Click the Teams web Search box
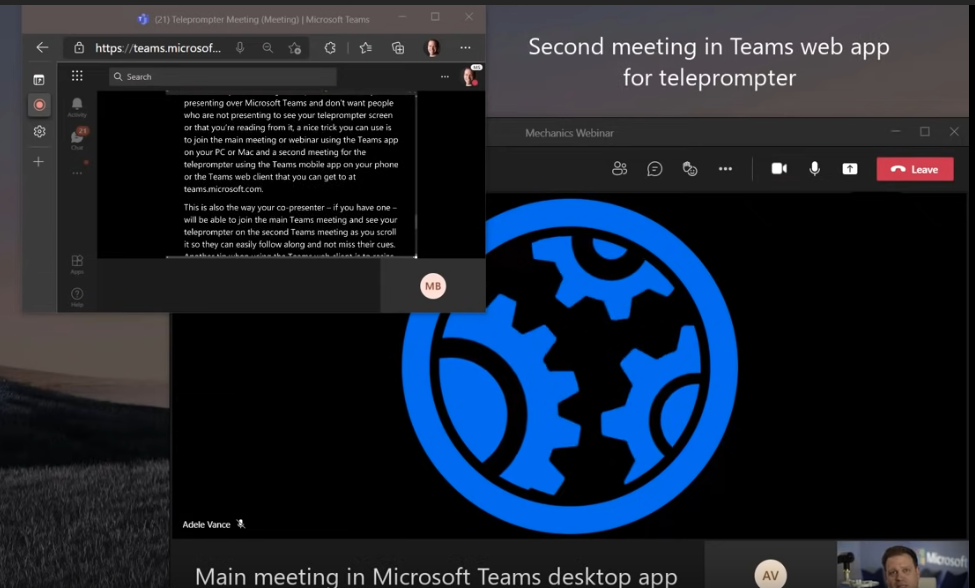The width and height of the screenshot is (975, 588). (223, 76)
